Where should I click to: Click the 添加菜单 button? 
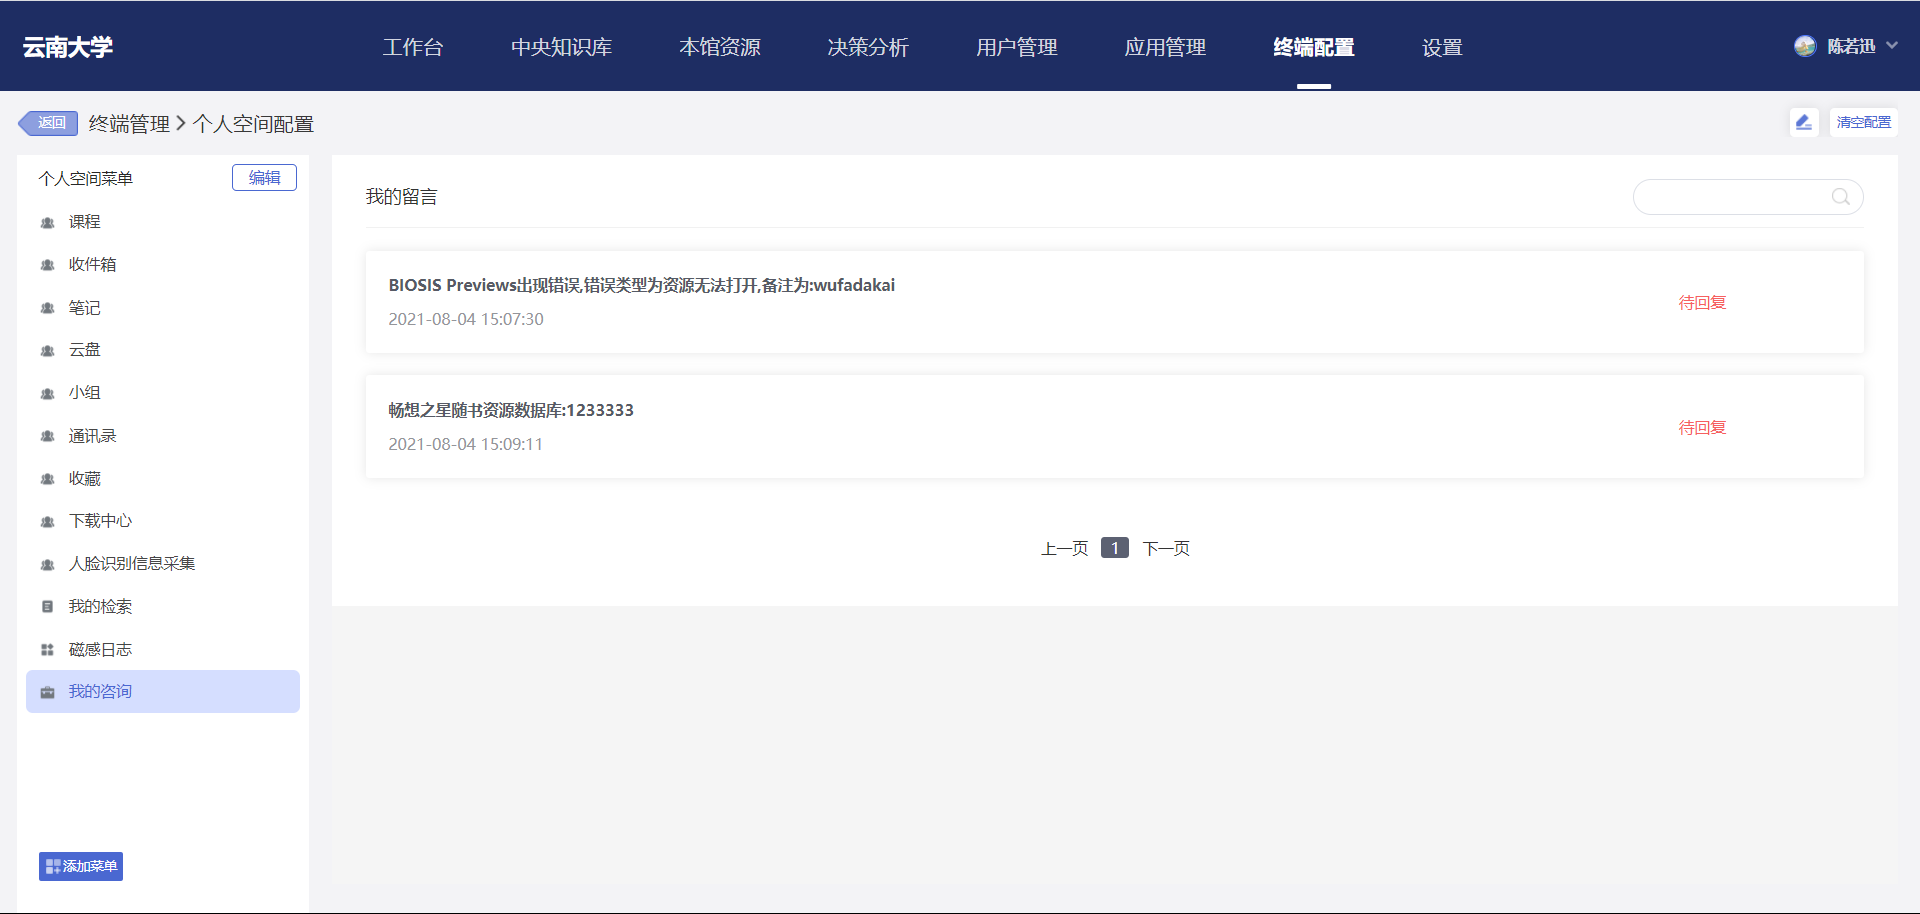(x=81, y=866)
